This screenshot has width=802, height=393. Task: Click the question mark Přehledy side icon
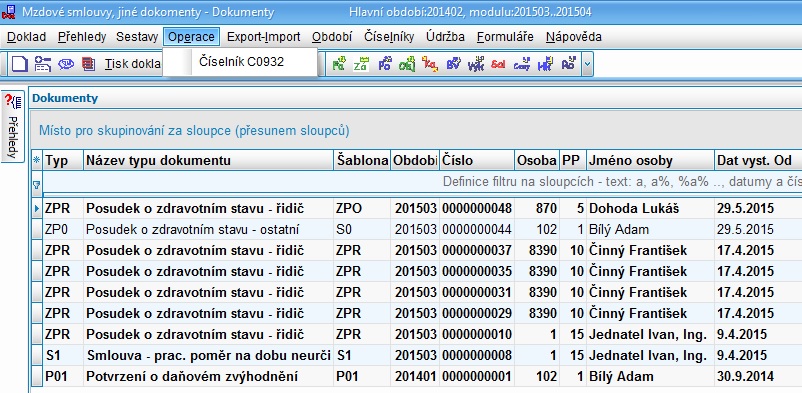tap(12, 101)
